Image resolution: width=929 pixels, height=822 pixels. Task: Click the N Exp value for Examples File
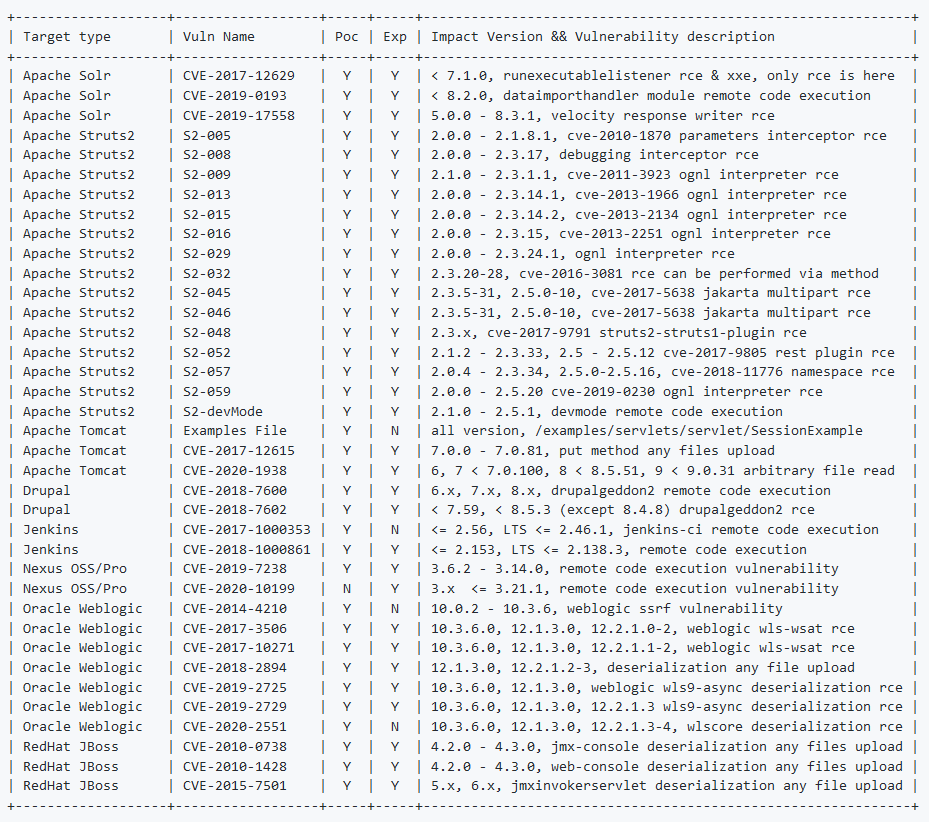pos(395,431)
